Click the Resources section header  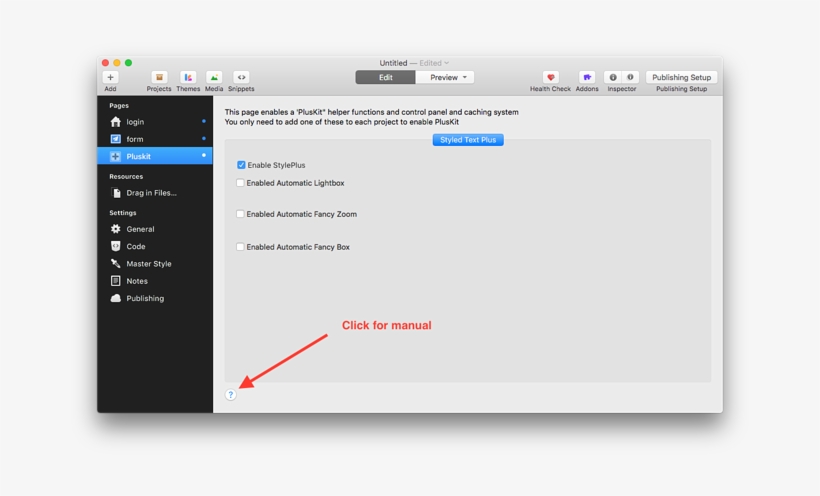pyautogui.click(x=126, y=177)
